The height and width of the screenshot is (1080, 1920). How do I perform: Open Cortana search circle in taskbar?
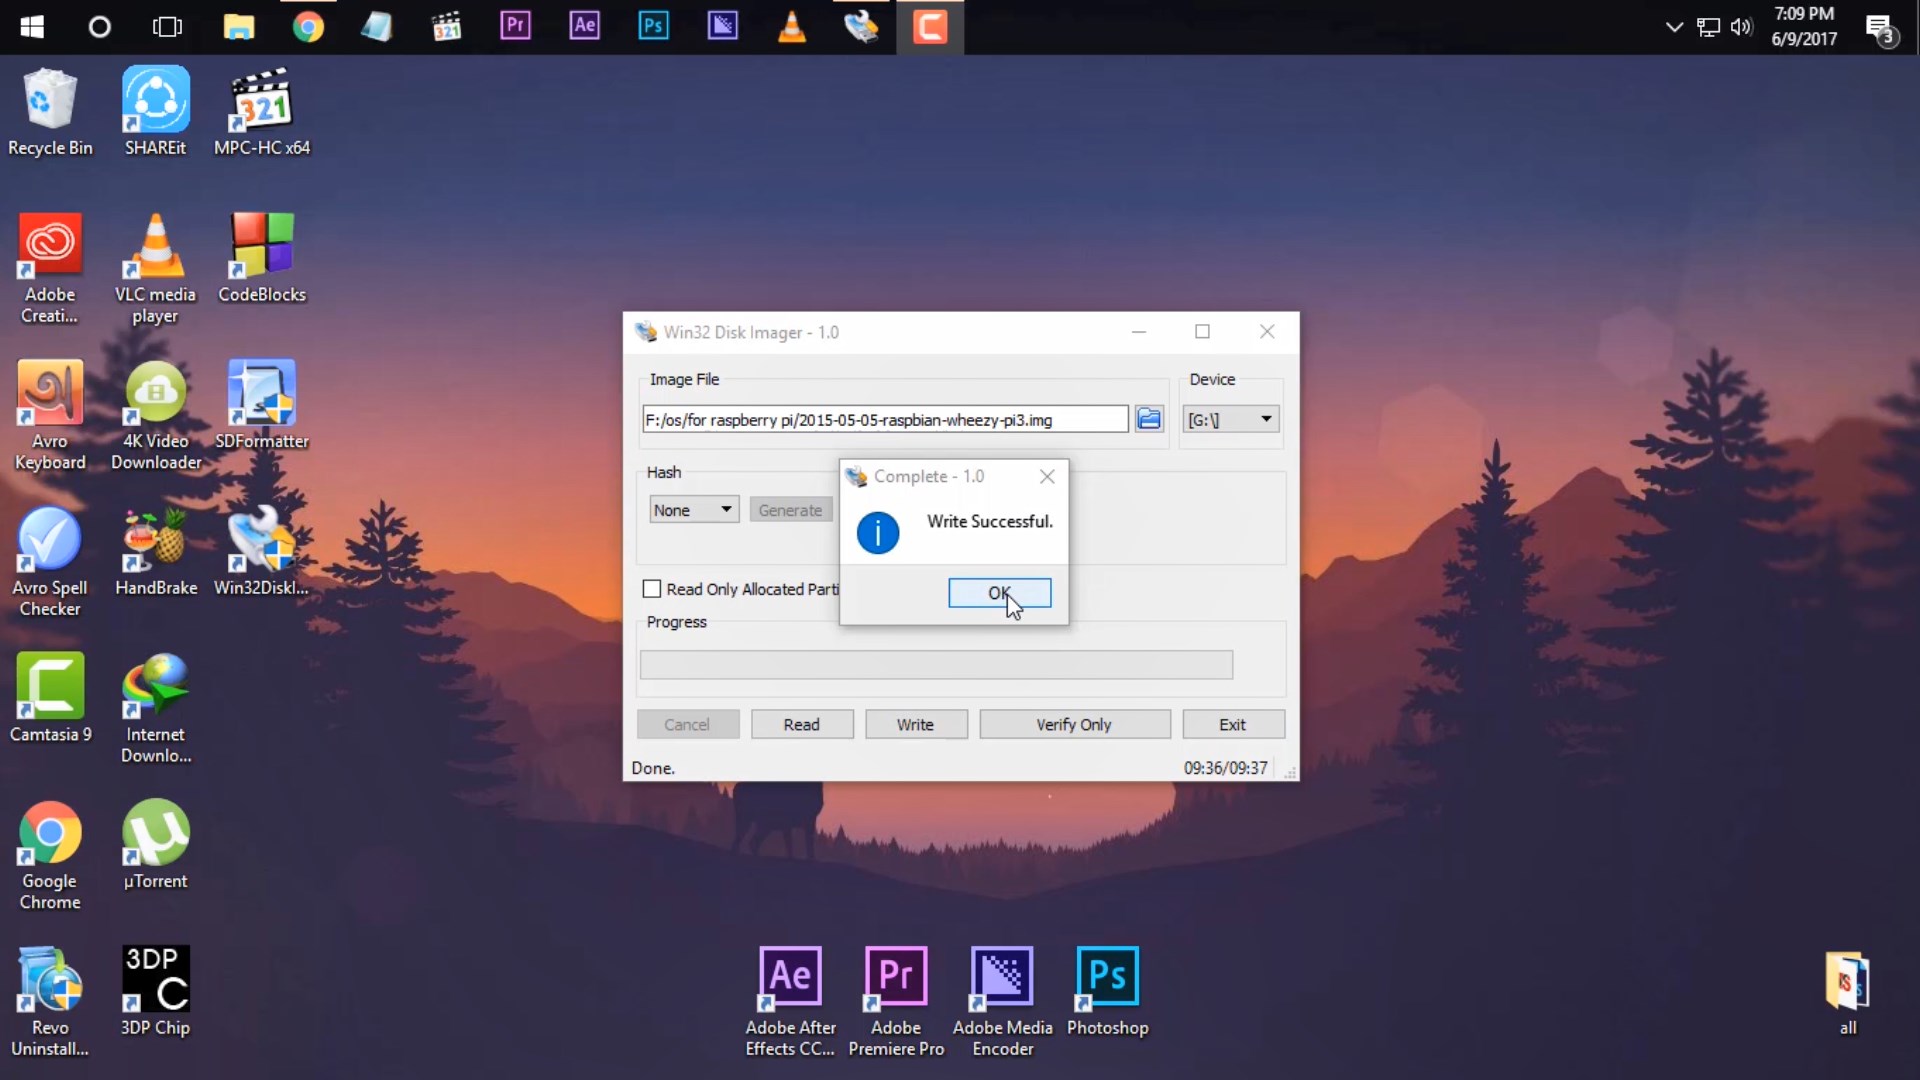(99, 27)
